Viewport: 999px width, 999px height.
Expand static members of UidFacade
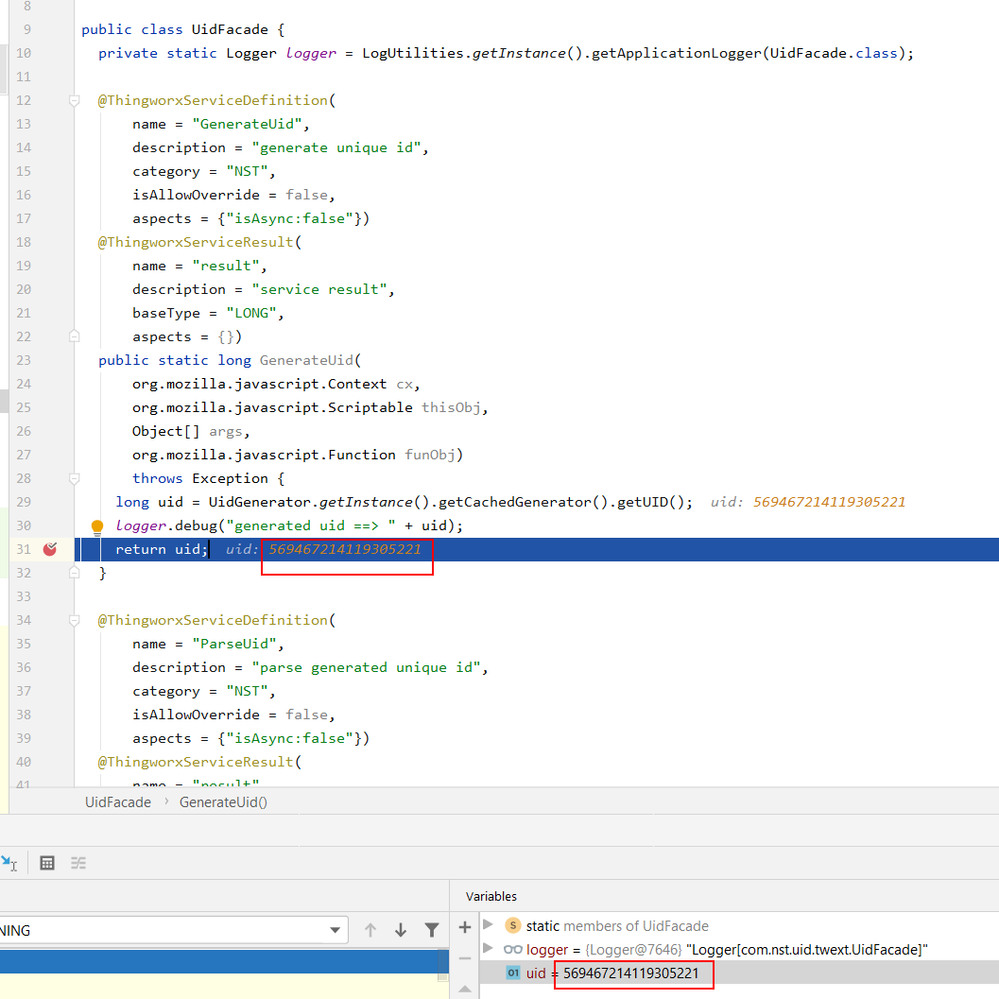tap(487, 925)
